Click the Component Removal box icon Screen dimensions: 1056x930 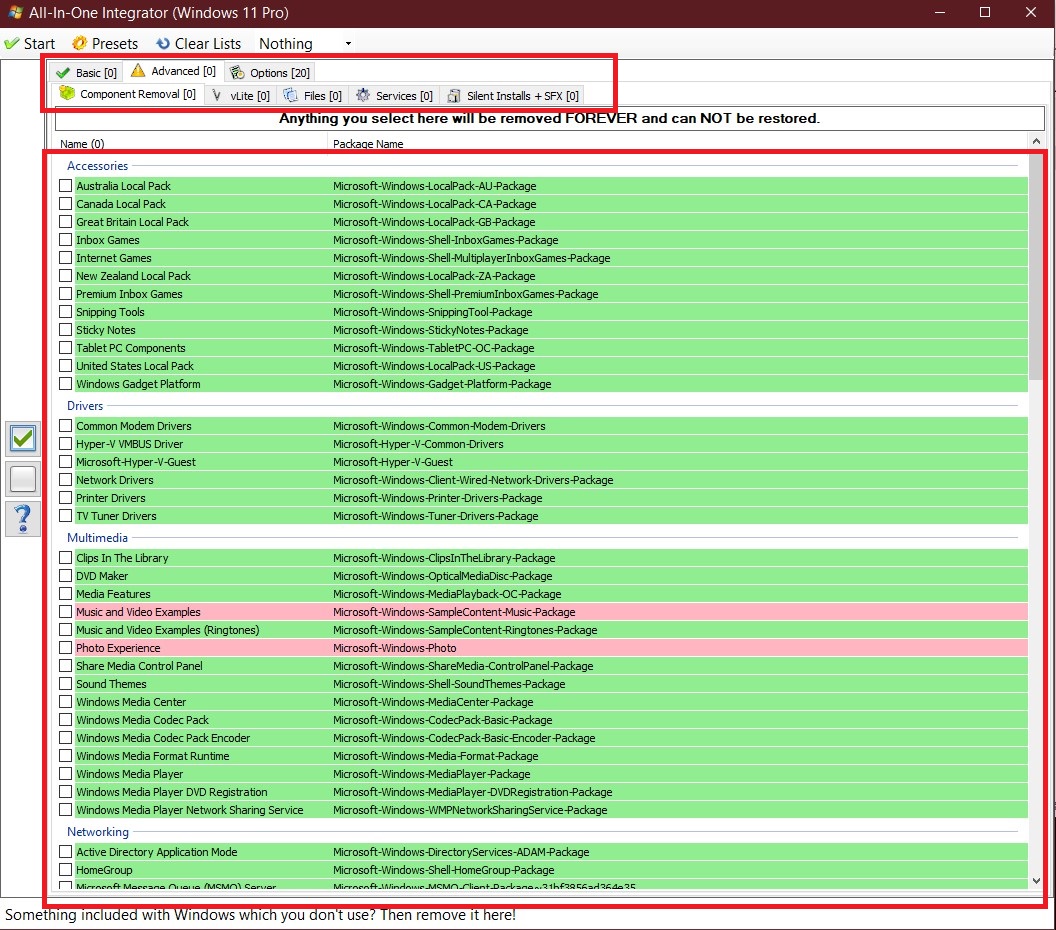pos(66,93)
